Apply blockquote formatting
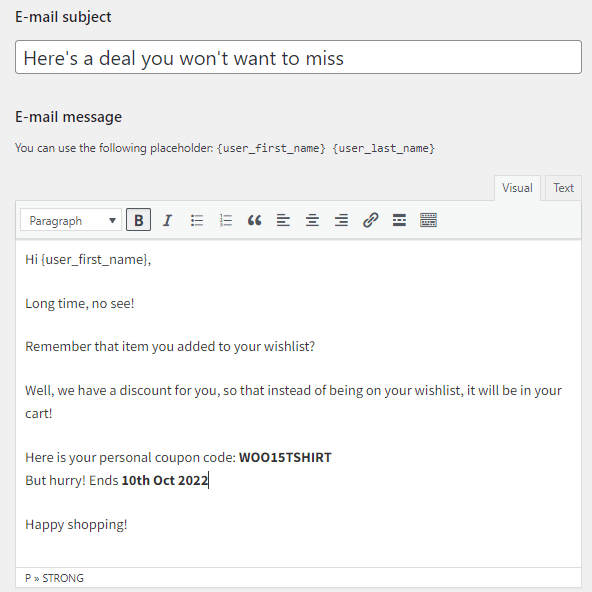The image size is (592, 592). (x=254, y=220)
